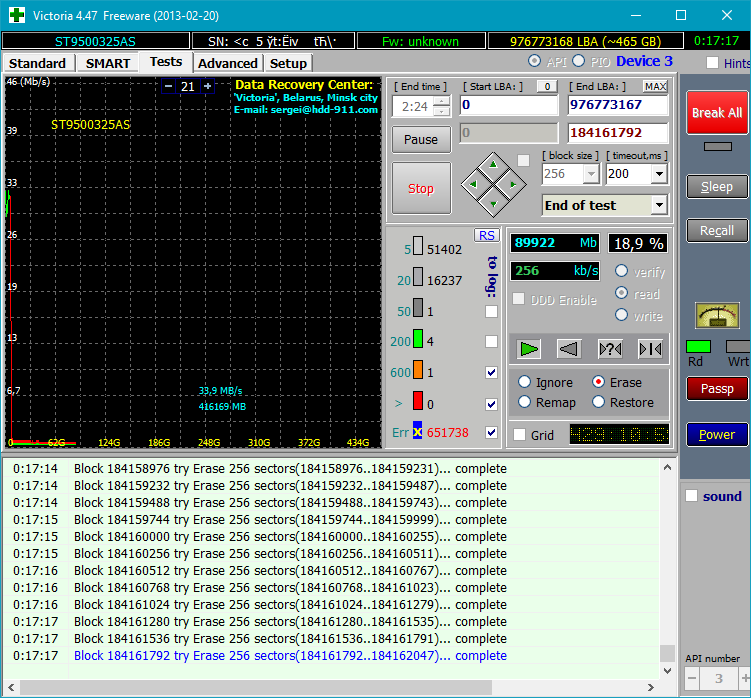
Task: Enable the Grid checkbox
Action: pyautogui.click(x=519, y=435)
